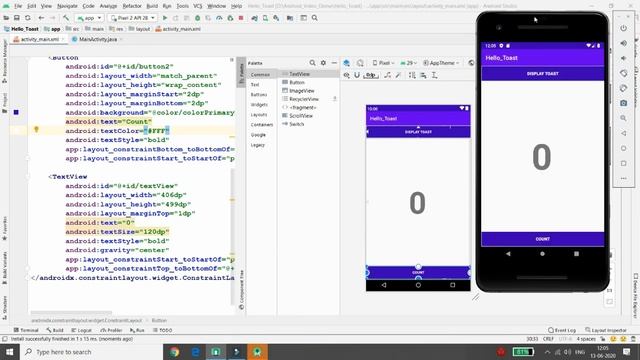
Task: Click COUNT button in emulator
Action: point(542,239)
